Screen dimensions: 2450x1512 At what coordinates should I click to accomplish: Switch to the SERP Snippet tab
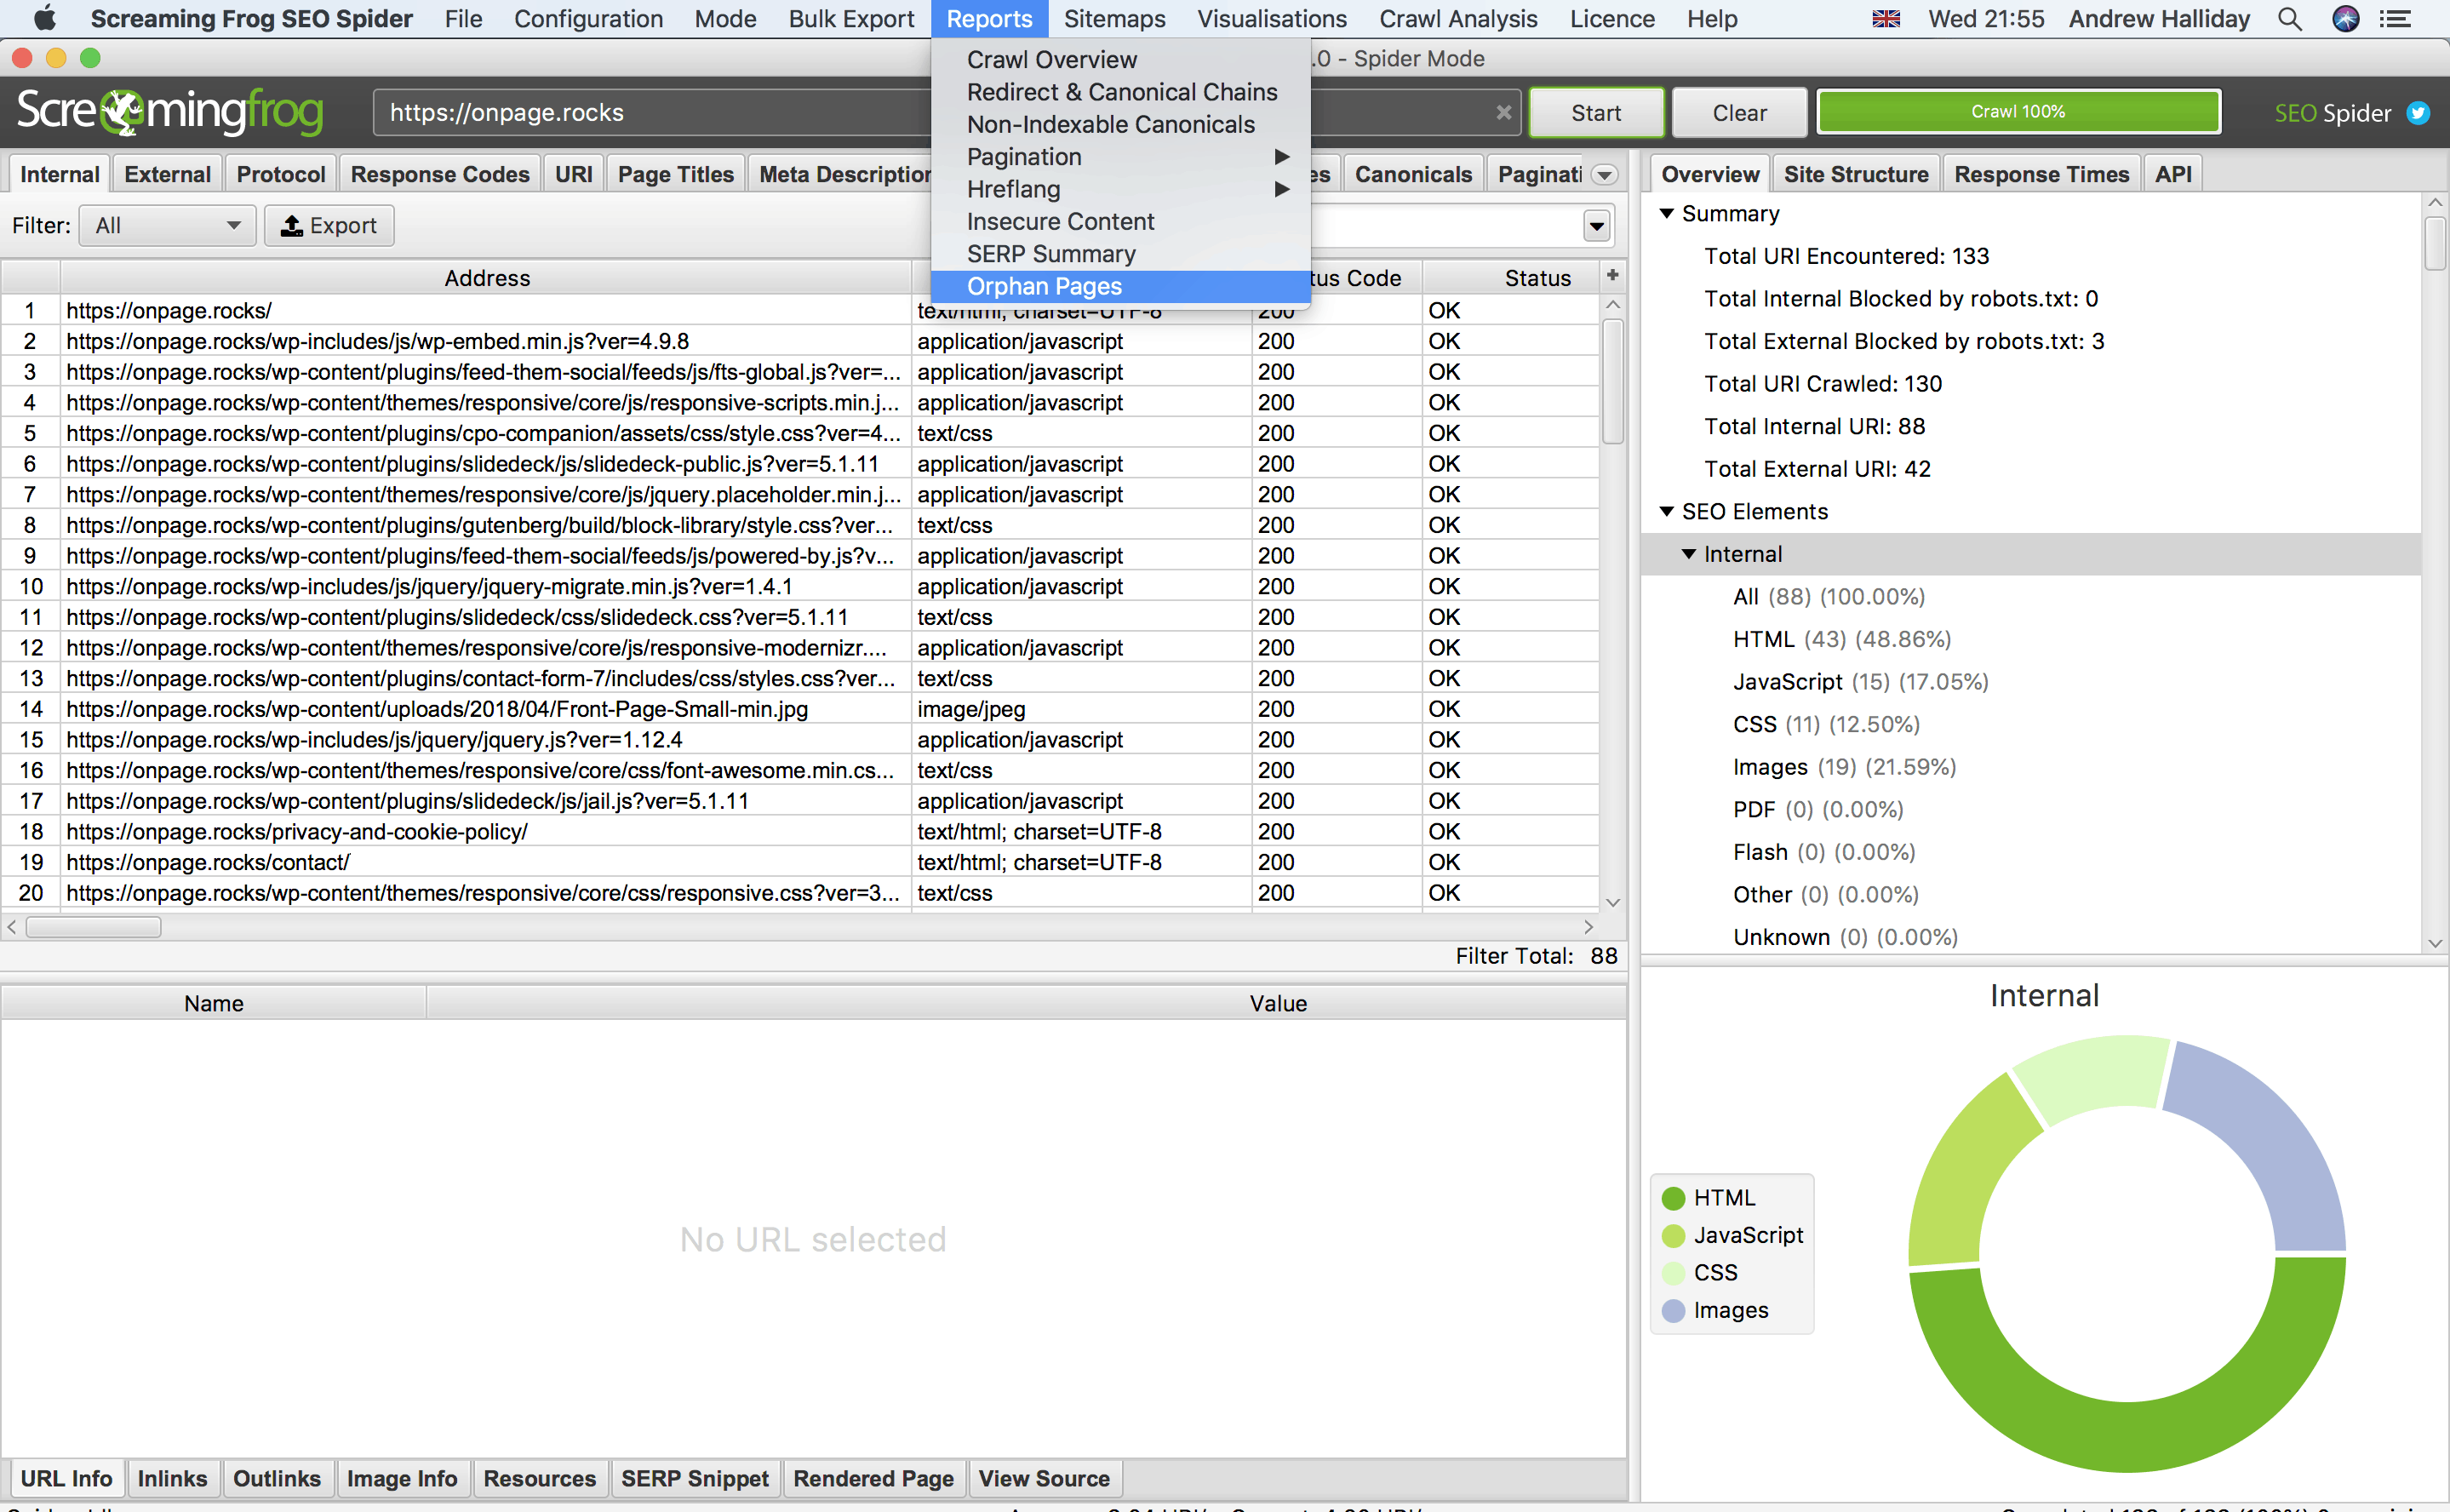[x=695, y=1478]
